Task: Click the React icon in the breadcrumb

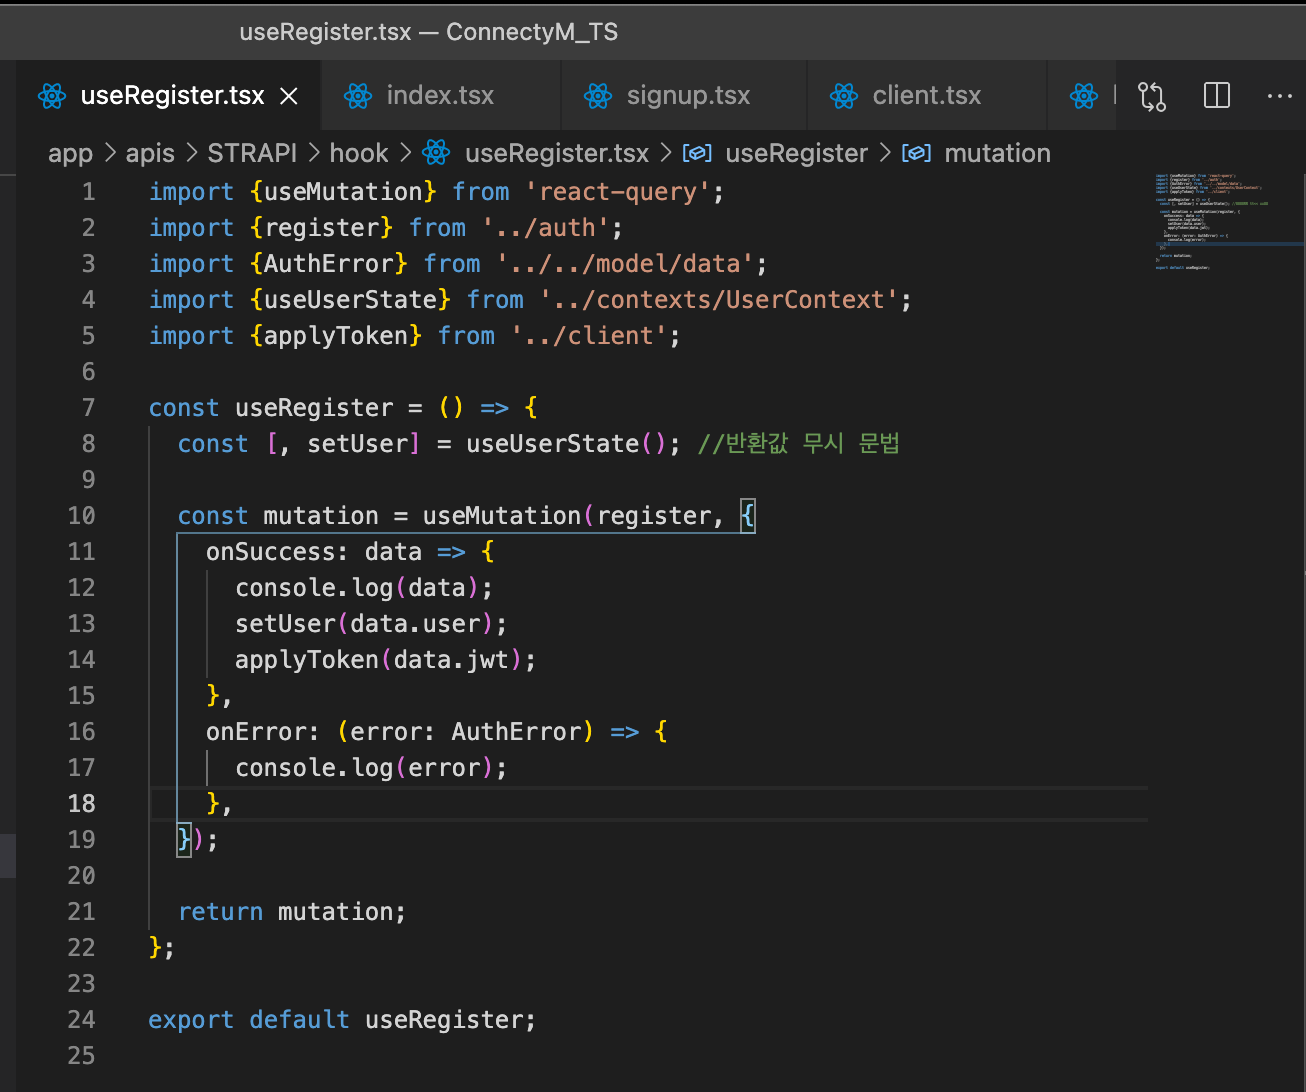Action: (436, 153)
